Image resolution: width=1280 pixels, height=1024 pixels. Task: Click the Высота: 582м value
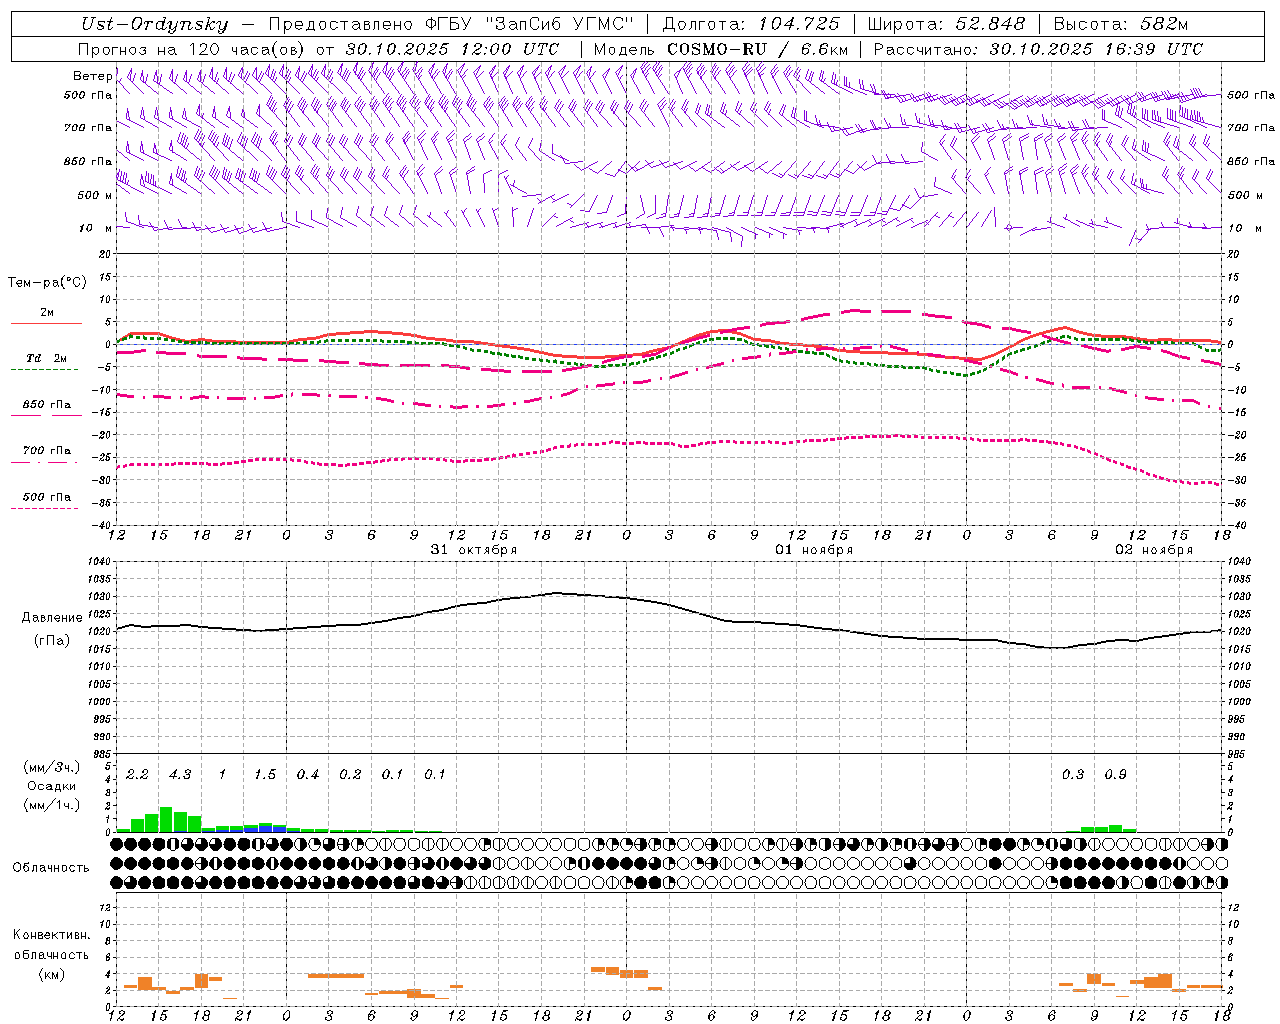1121,25
